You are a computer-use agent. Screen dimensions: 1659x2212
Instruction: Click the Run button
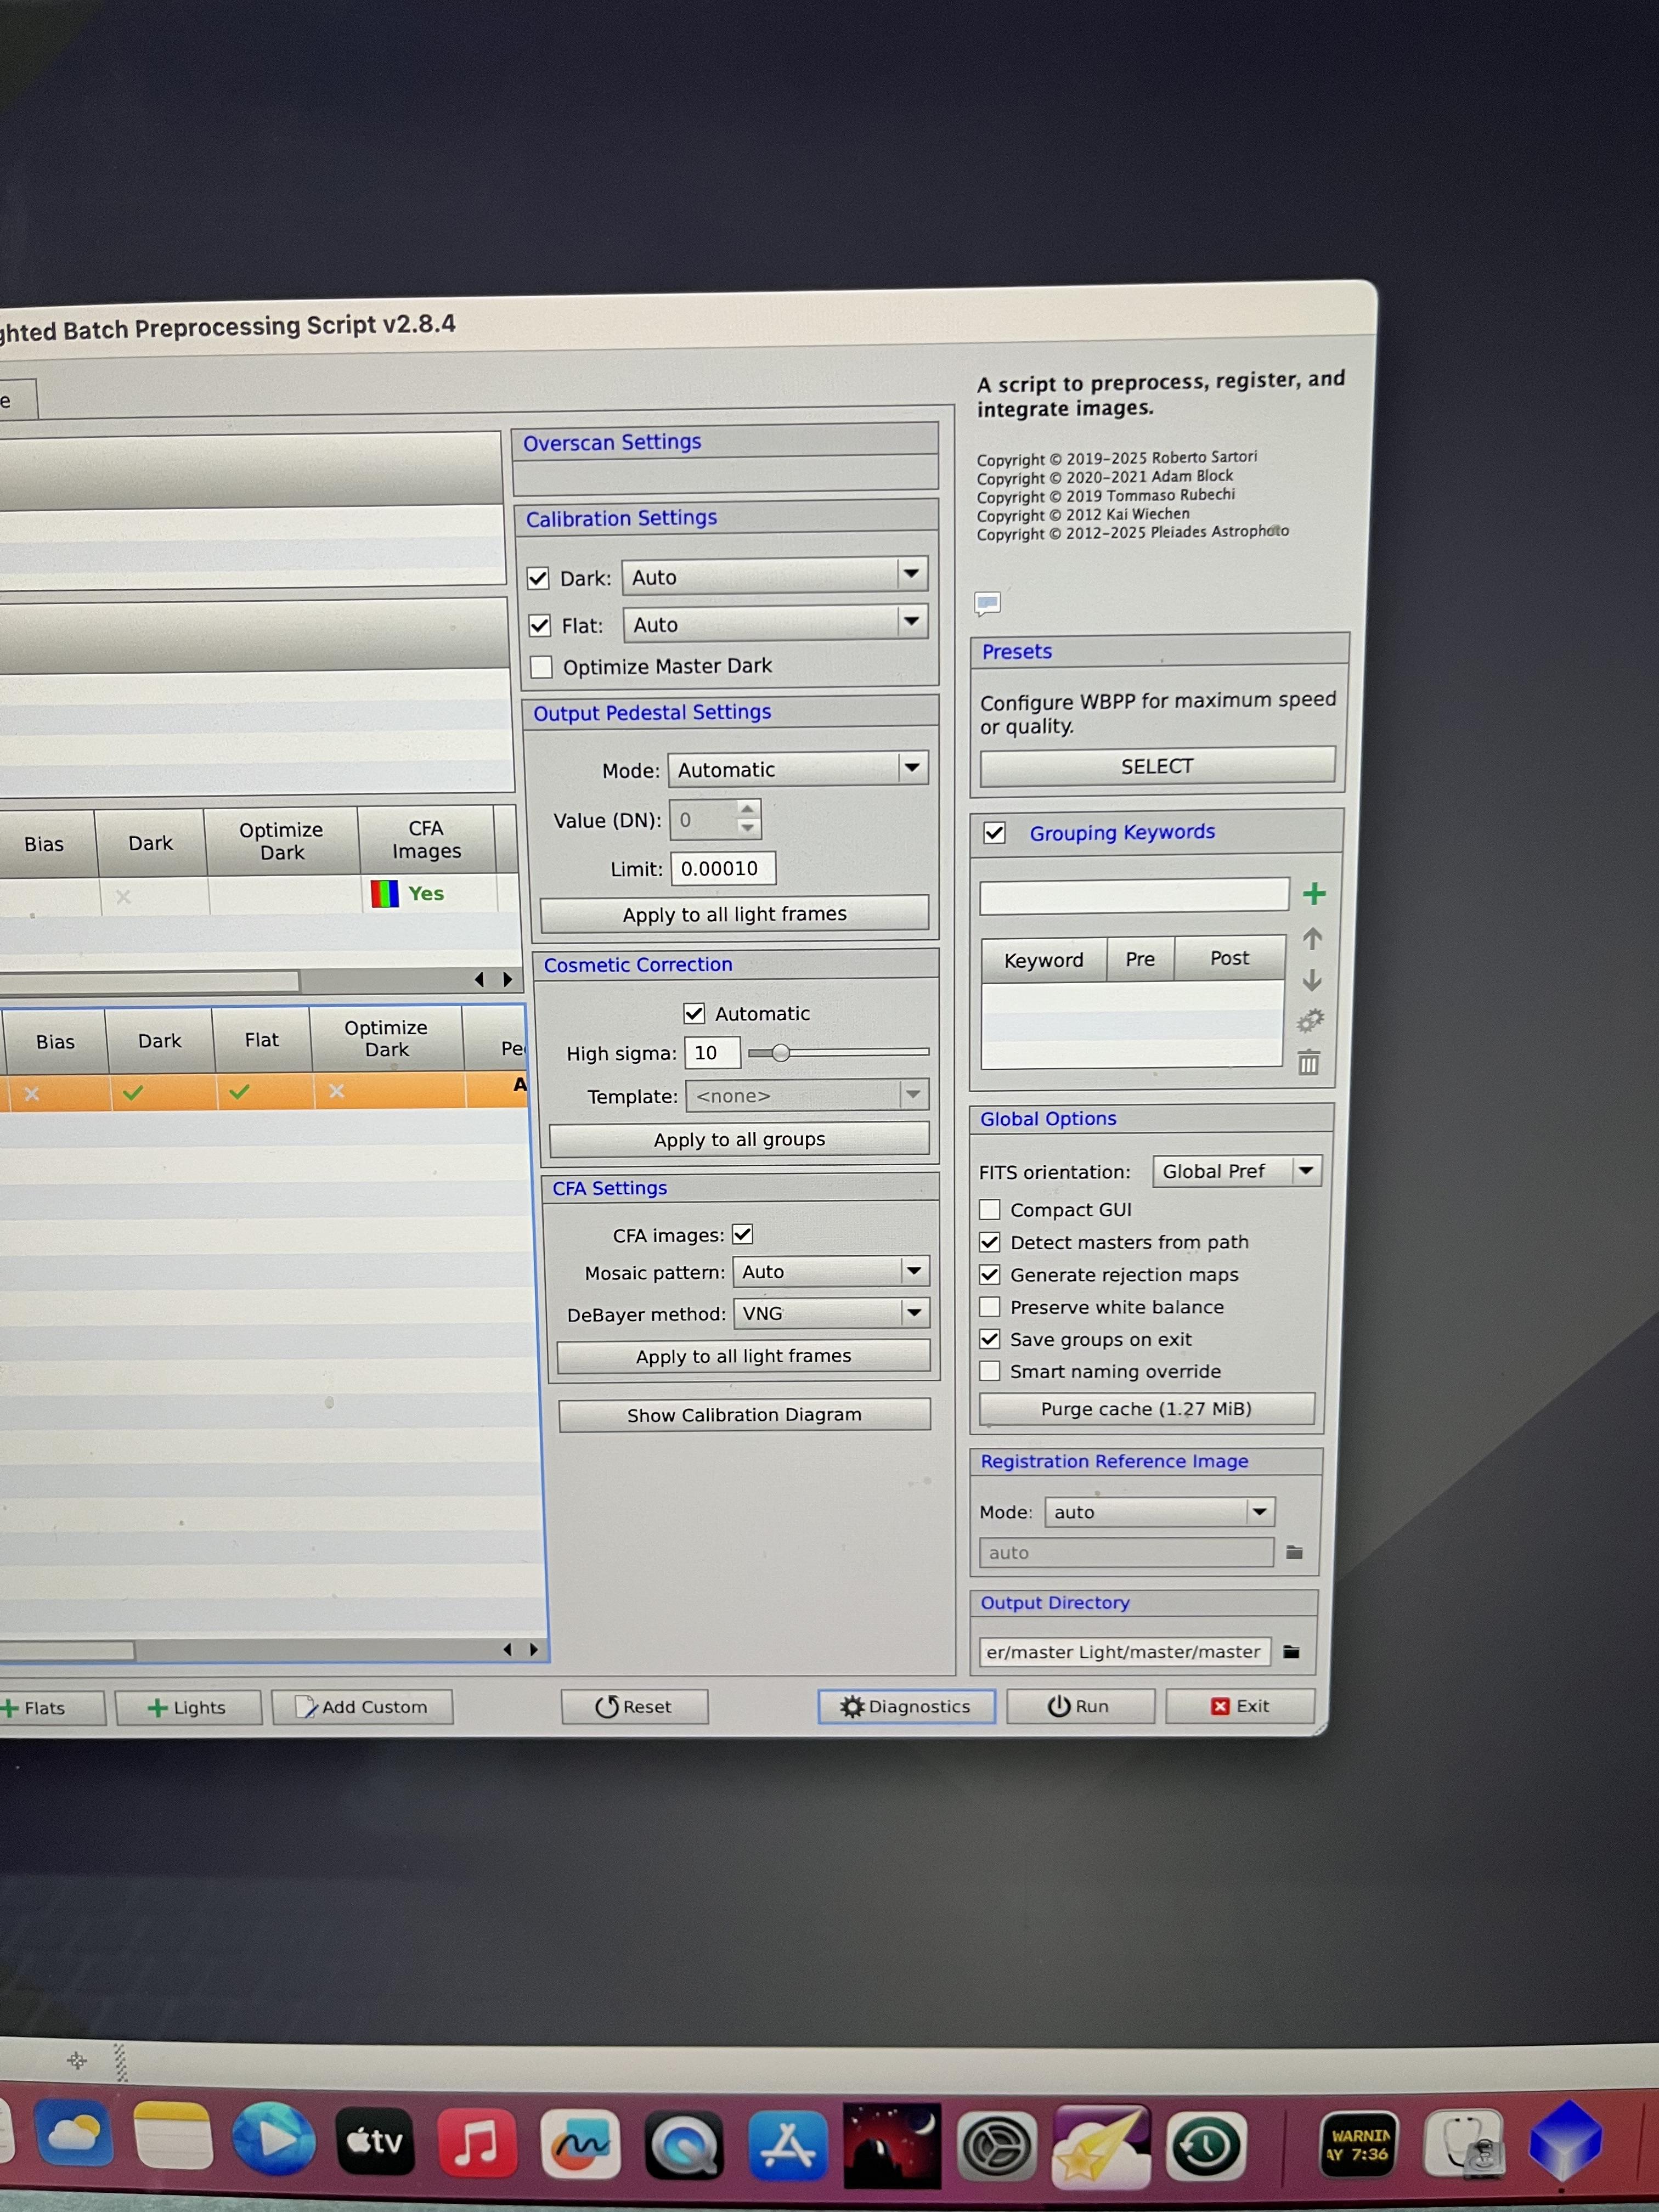[x=1079, y=1706]
